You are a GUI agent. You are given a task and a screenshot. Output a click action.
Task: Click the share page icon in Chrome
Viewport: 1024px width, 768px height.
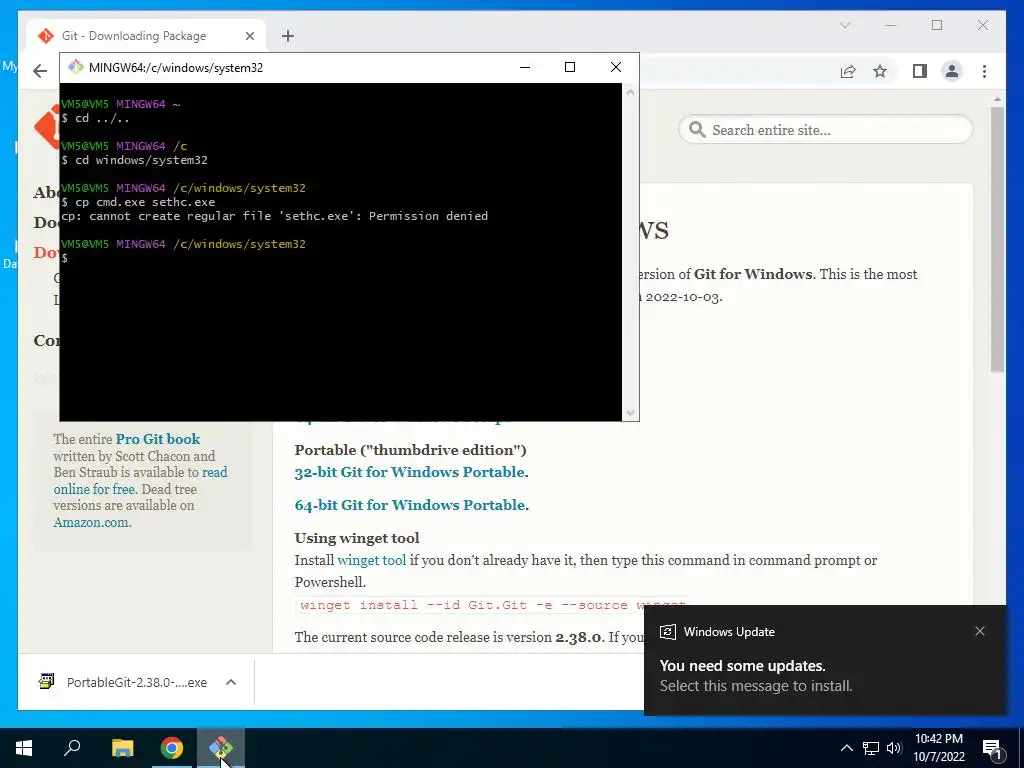(848, 71)
